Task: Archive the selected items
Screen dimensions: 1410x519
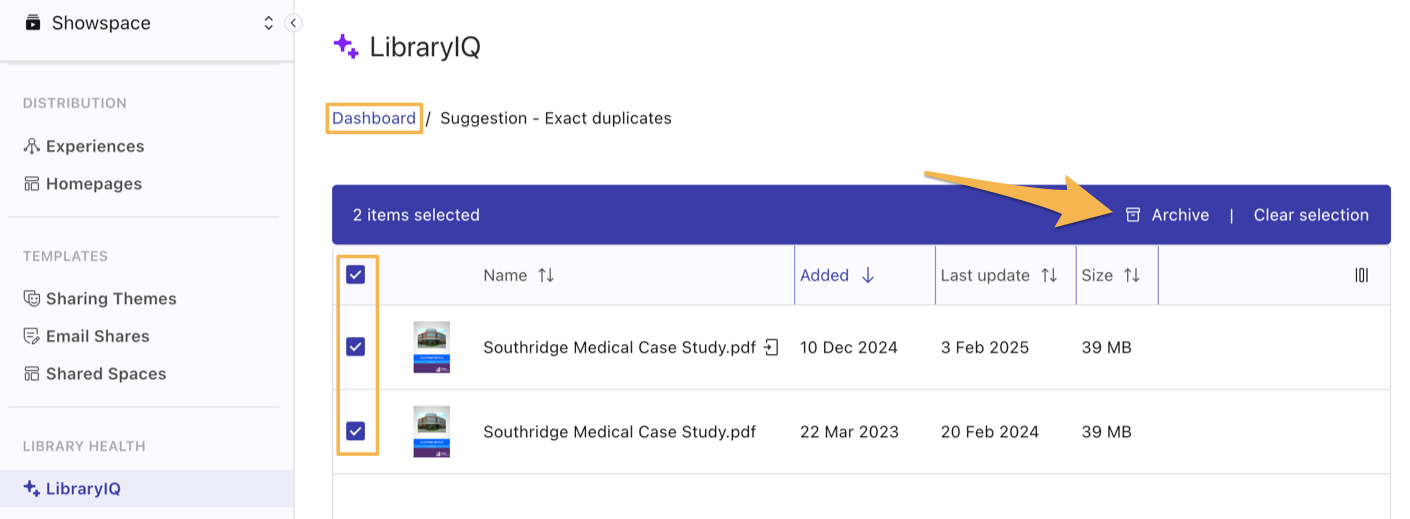Action: 1167,215
